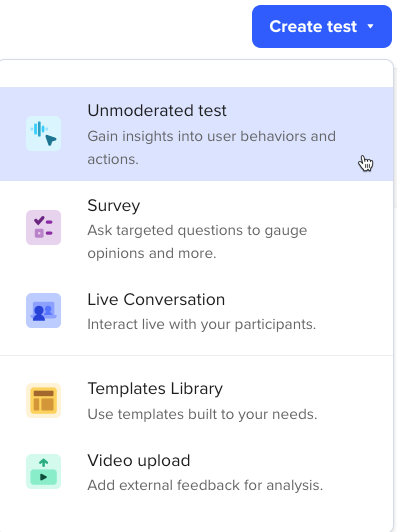This screenshot has height=532, width=397.
Task: Open Templates Library from the menu
Action: click(x=196, y=401)
